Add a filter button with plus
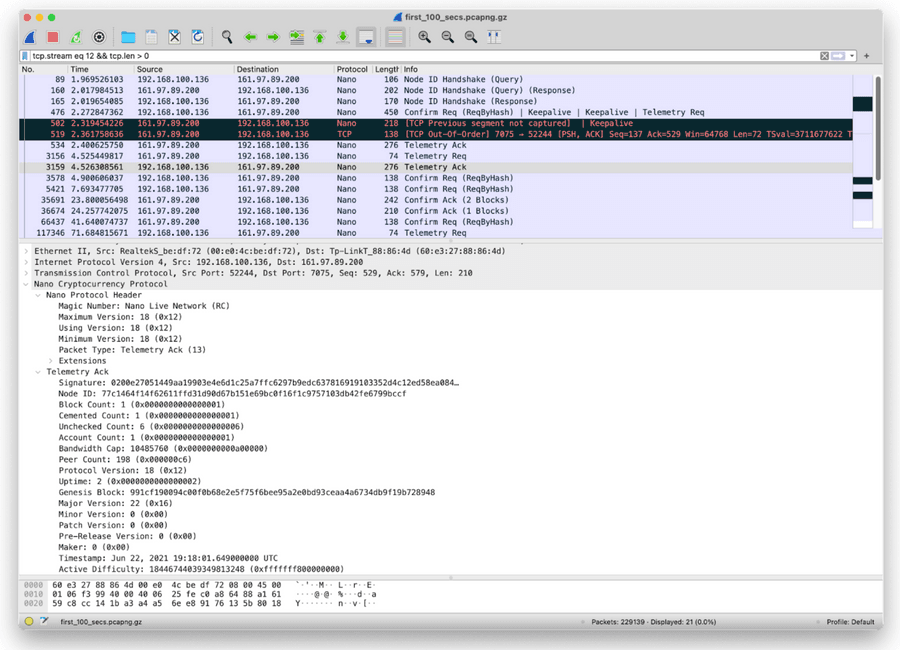Image resolution: width=900 pixels, height=650 pixels. click(x=867, y=56)
